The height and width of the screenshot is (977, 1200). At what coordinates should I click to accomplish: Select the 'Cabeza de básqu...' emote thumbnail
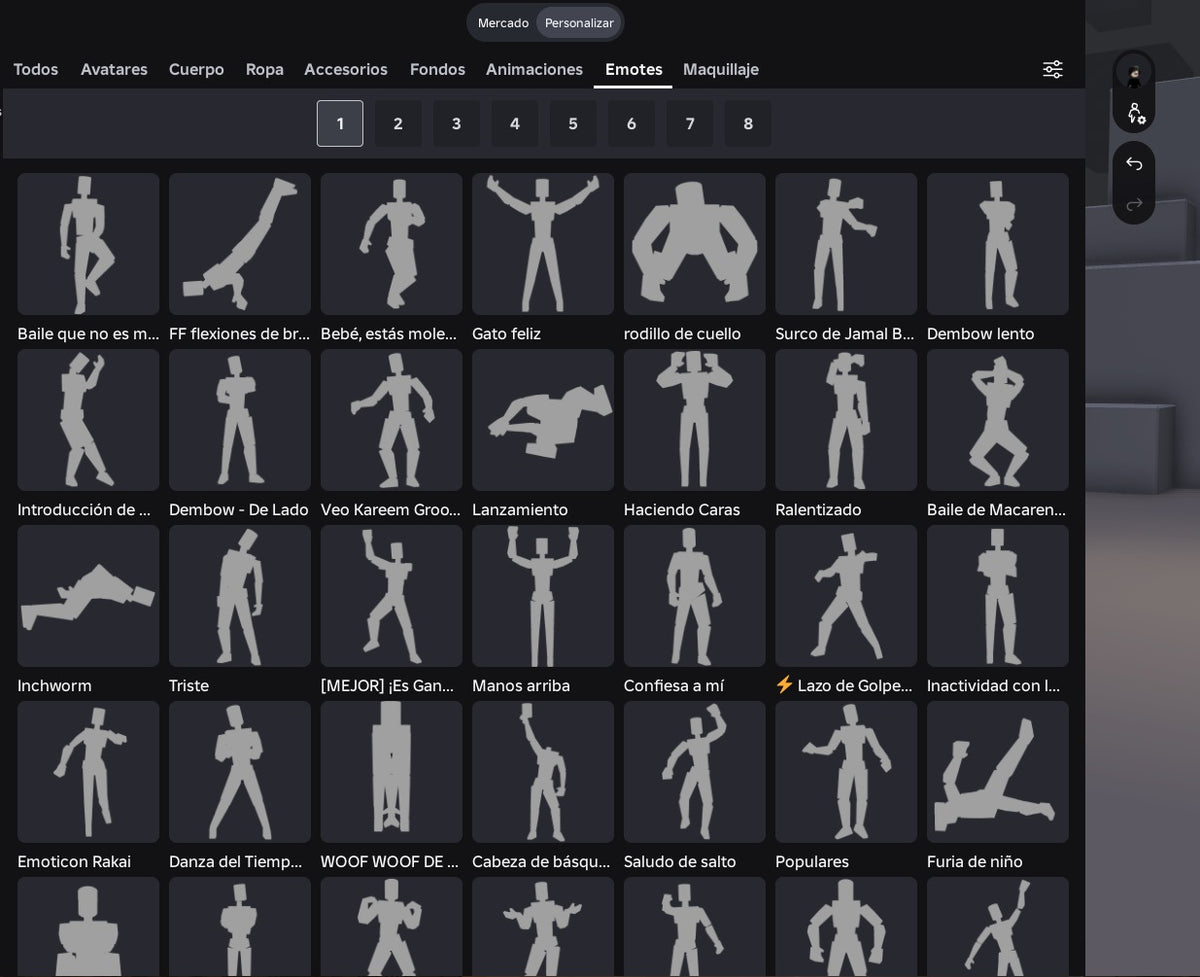[x=543, y=772]
